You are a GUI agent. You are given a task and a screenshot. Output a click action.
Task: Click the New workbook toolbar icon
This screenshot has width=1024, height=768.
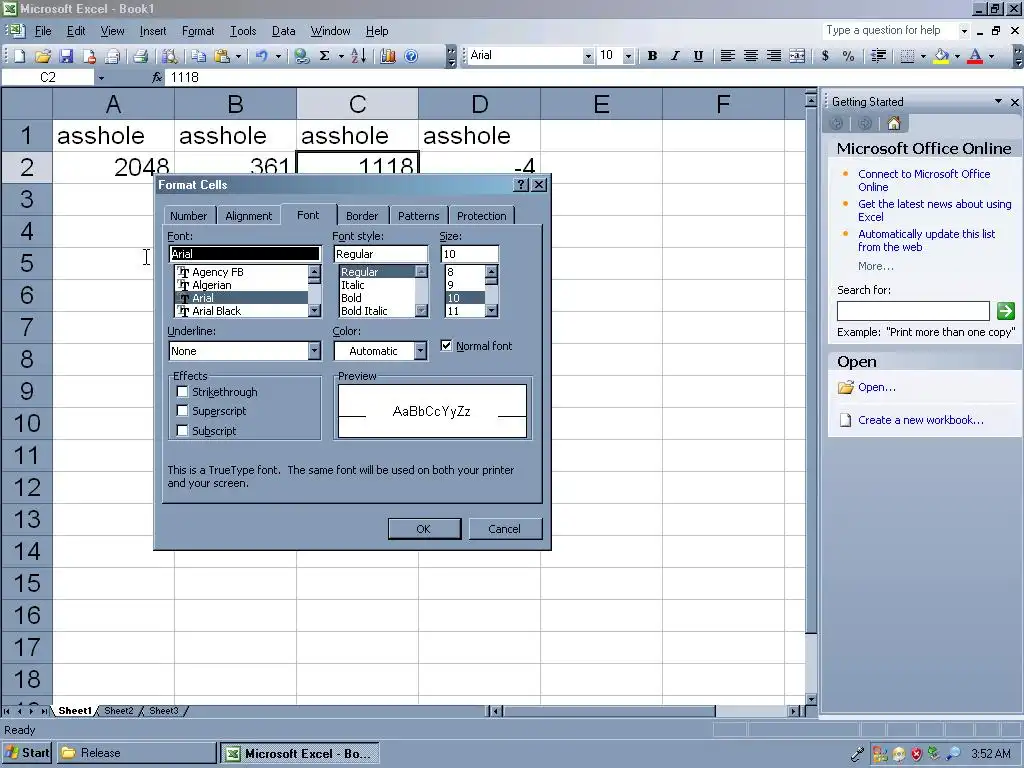[20, 56]
